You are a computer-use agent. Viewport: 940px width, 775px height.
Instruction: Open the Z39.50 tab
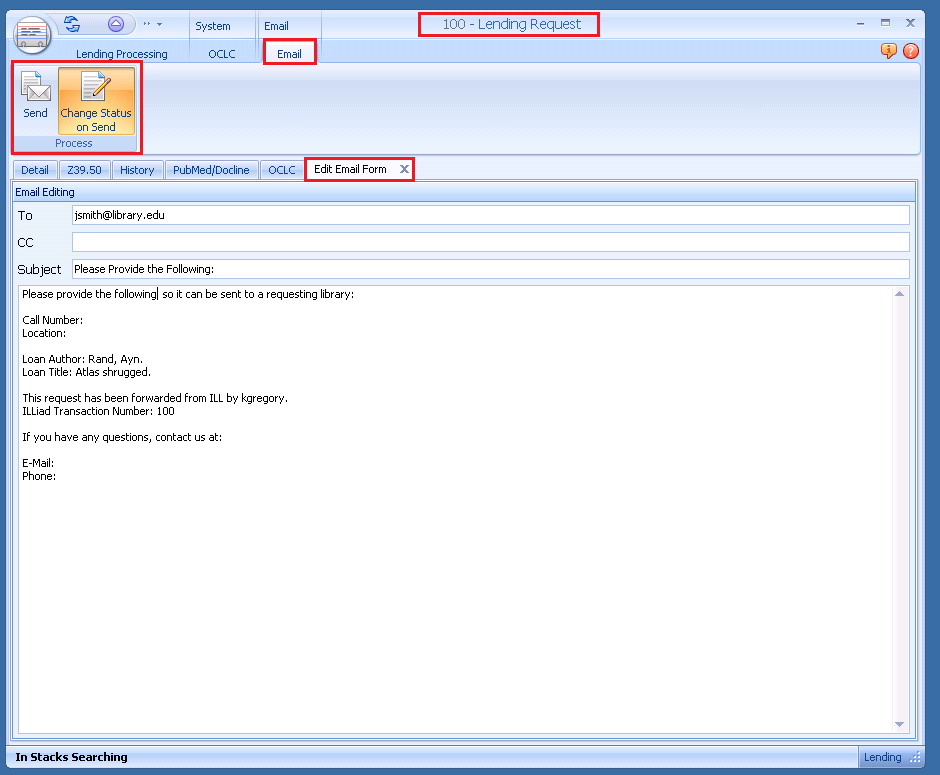85,170
